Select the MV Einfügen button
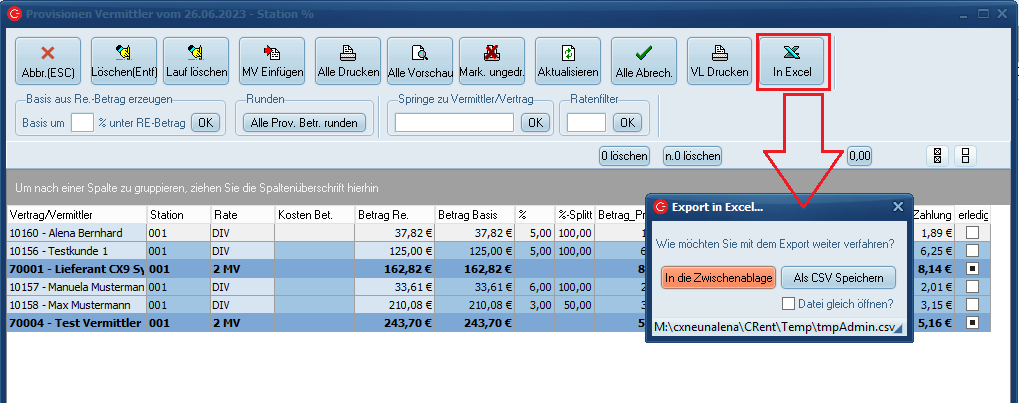 (x=271, y=62)
